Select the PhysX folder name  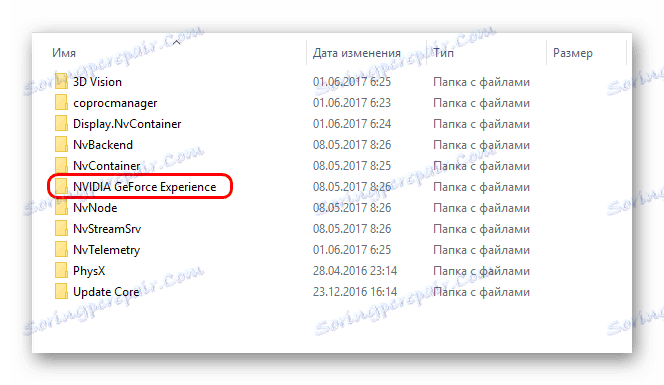click(x=89, y=271)
